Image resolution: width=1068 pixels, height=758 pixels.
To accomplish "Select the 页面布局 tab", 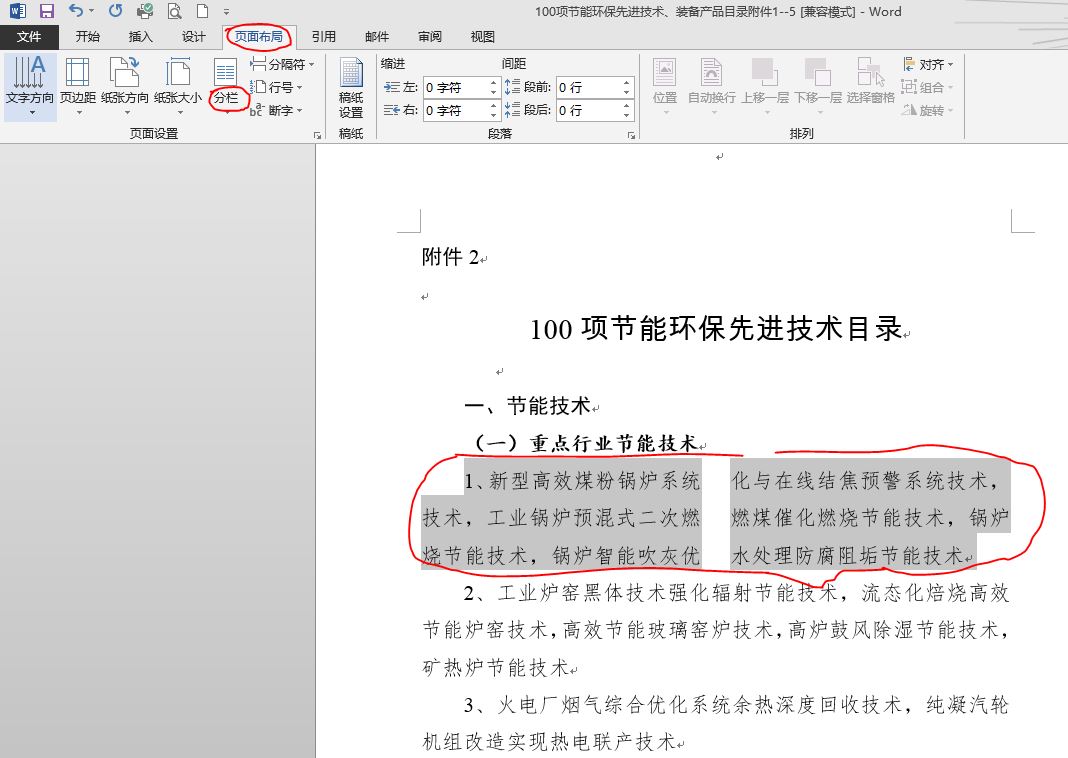I will point(259,37).
